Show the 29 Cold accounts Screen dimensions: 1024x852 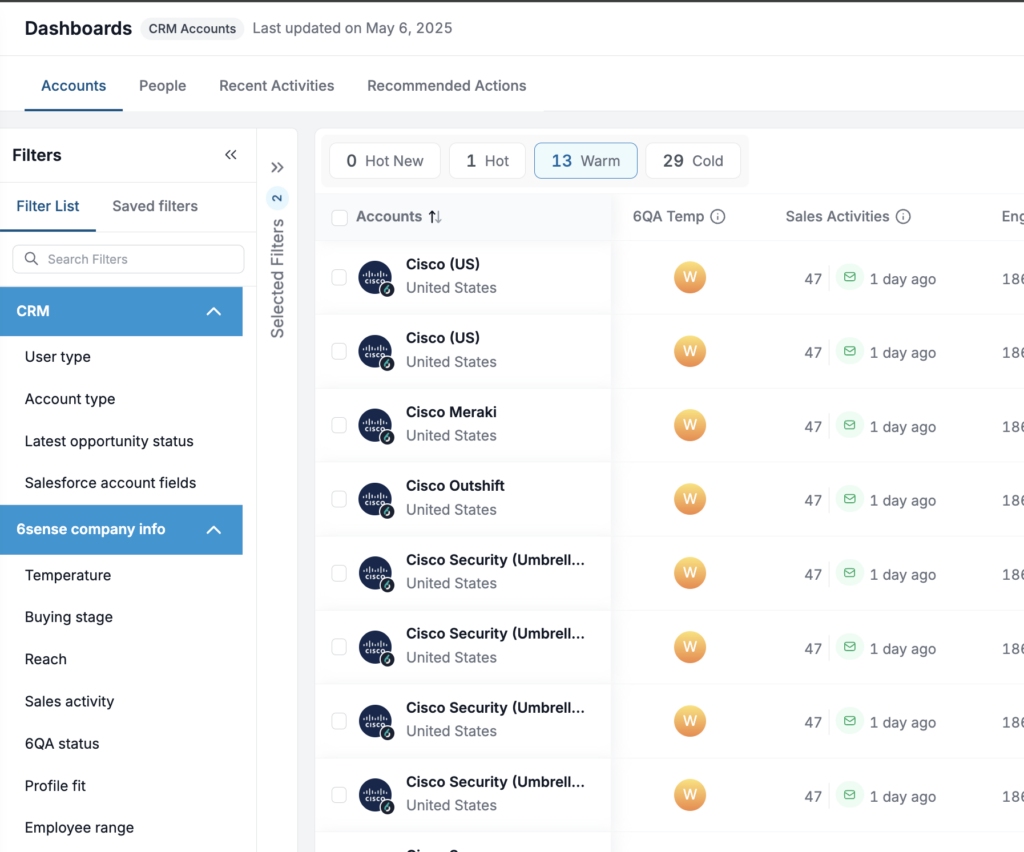(x=693, y=161)
